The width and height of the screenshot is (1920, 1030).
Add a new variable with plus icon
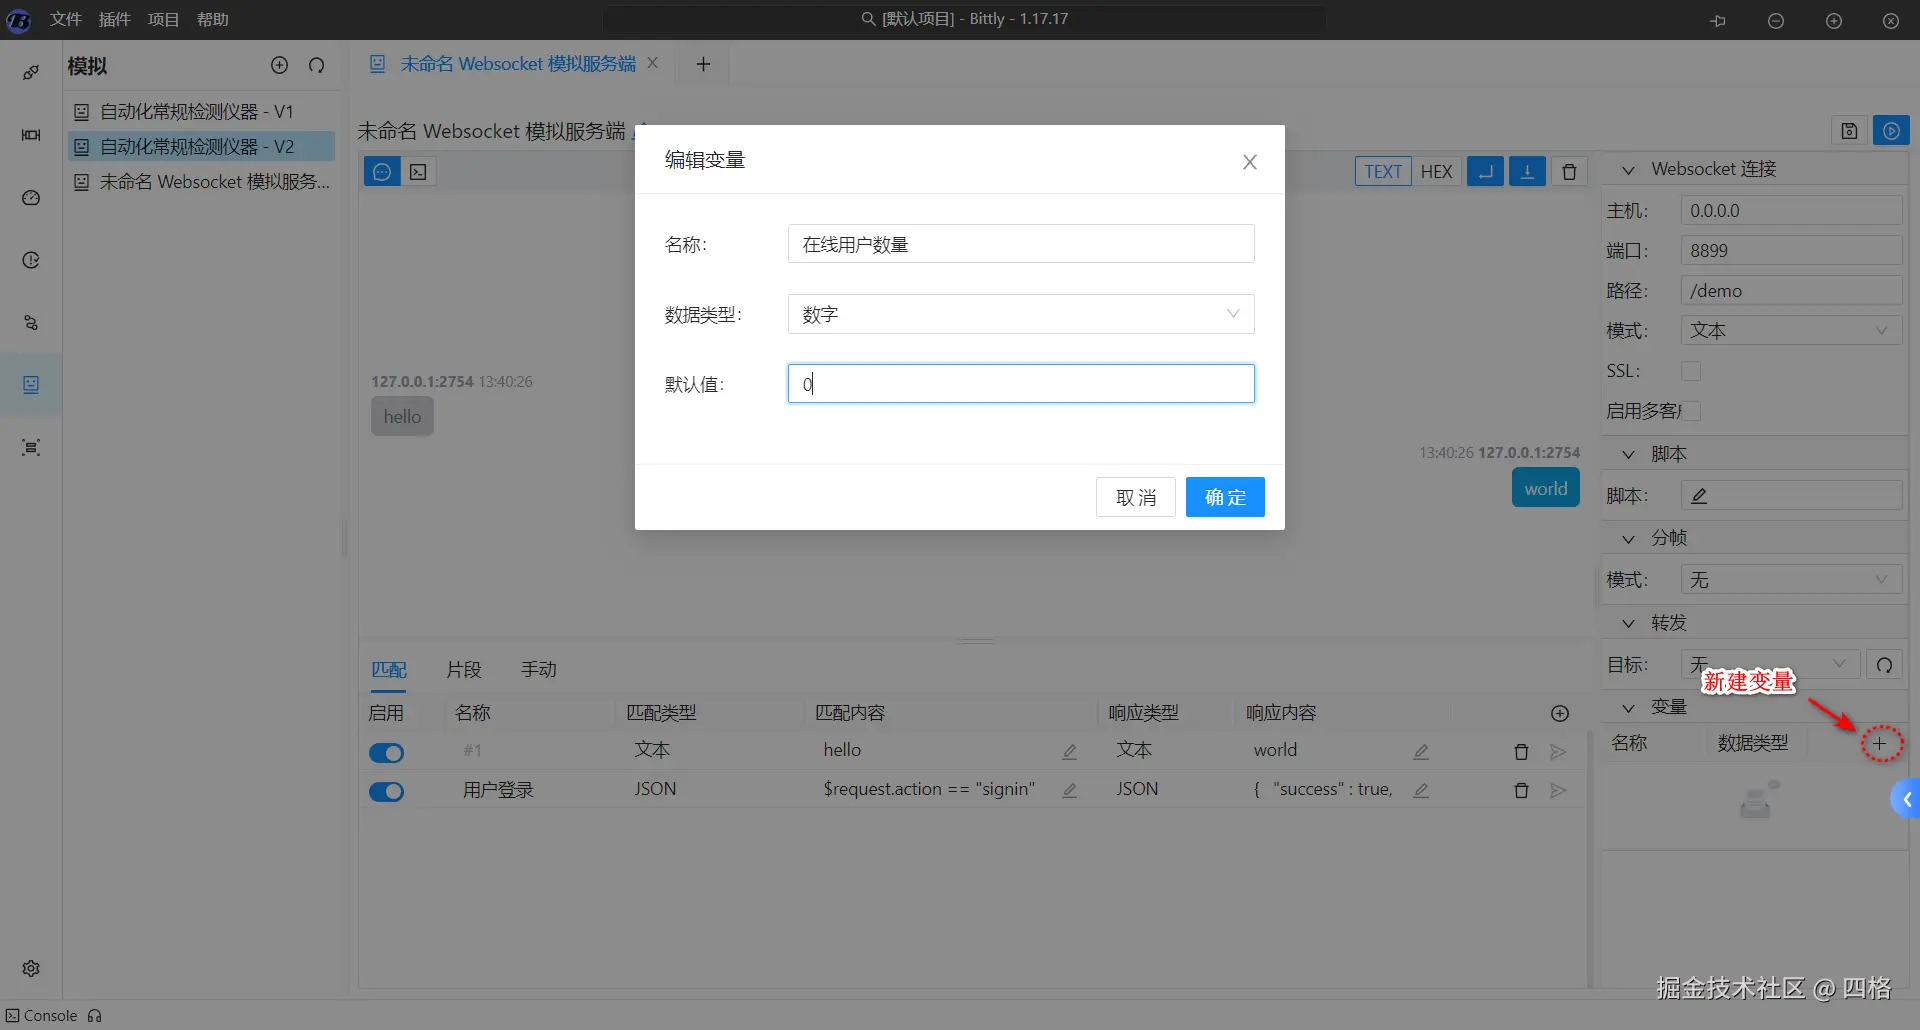point(1880,744)
